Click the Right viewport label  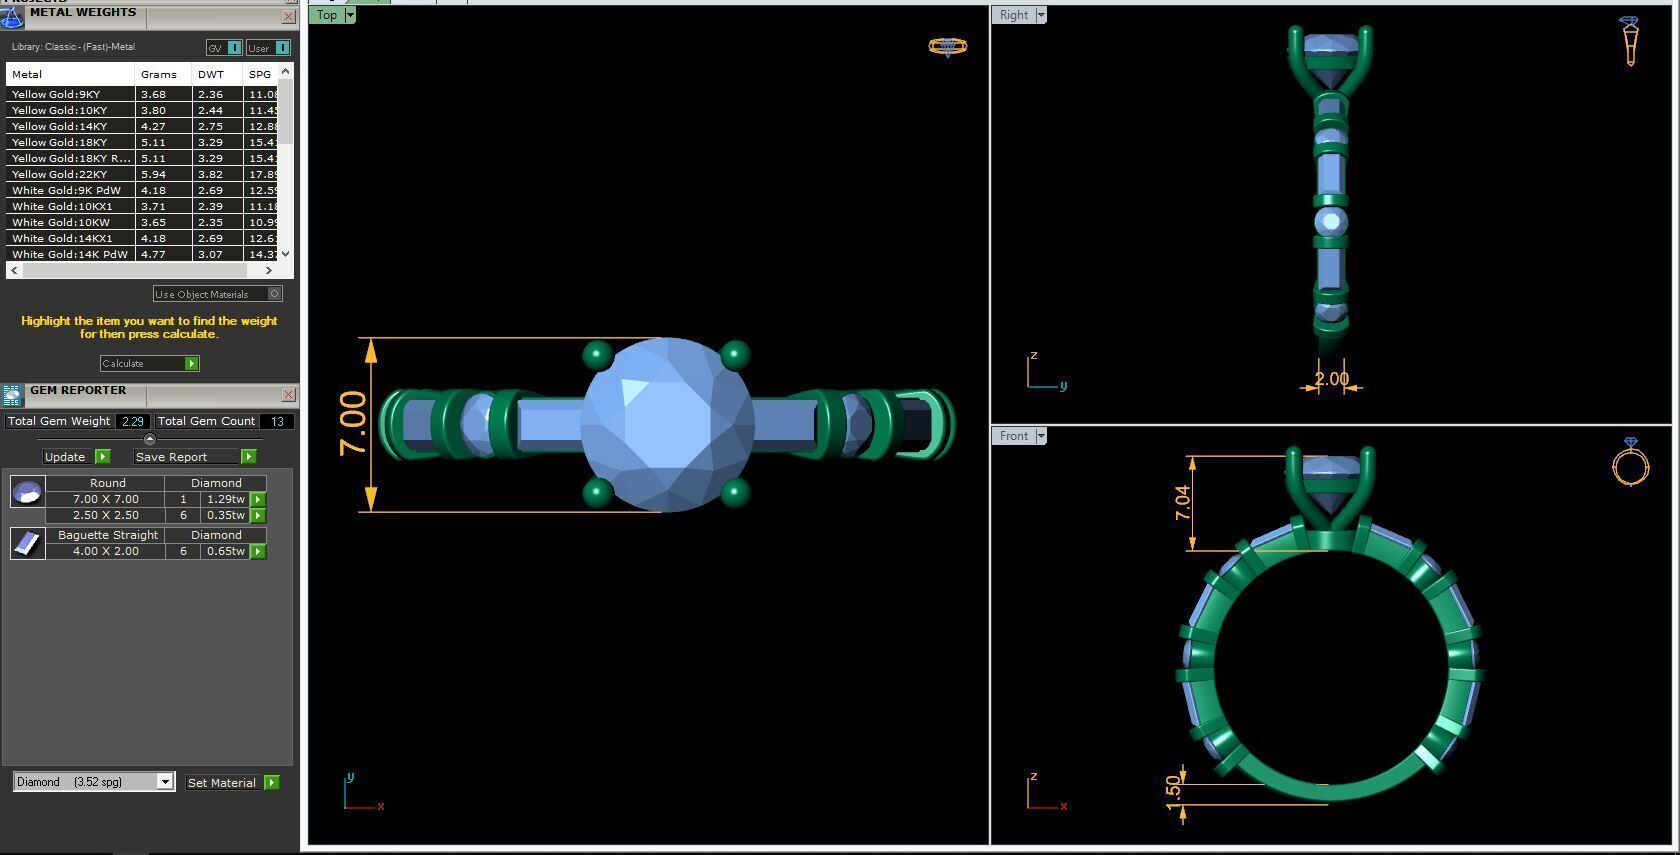[x=1014, y=15]
